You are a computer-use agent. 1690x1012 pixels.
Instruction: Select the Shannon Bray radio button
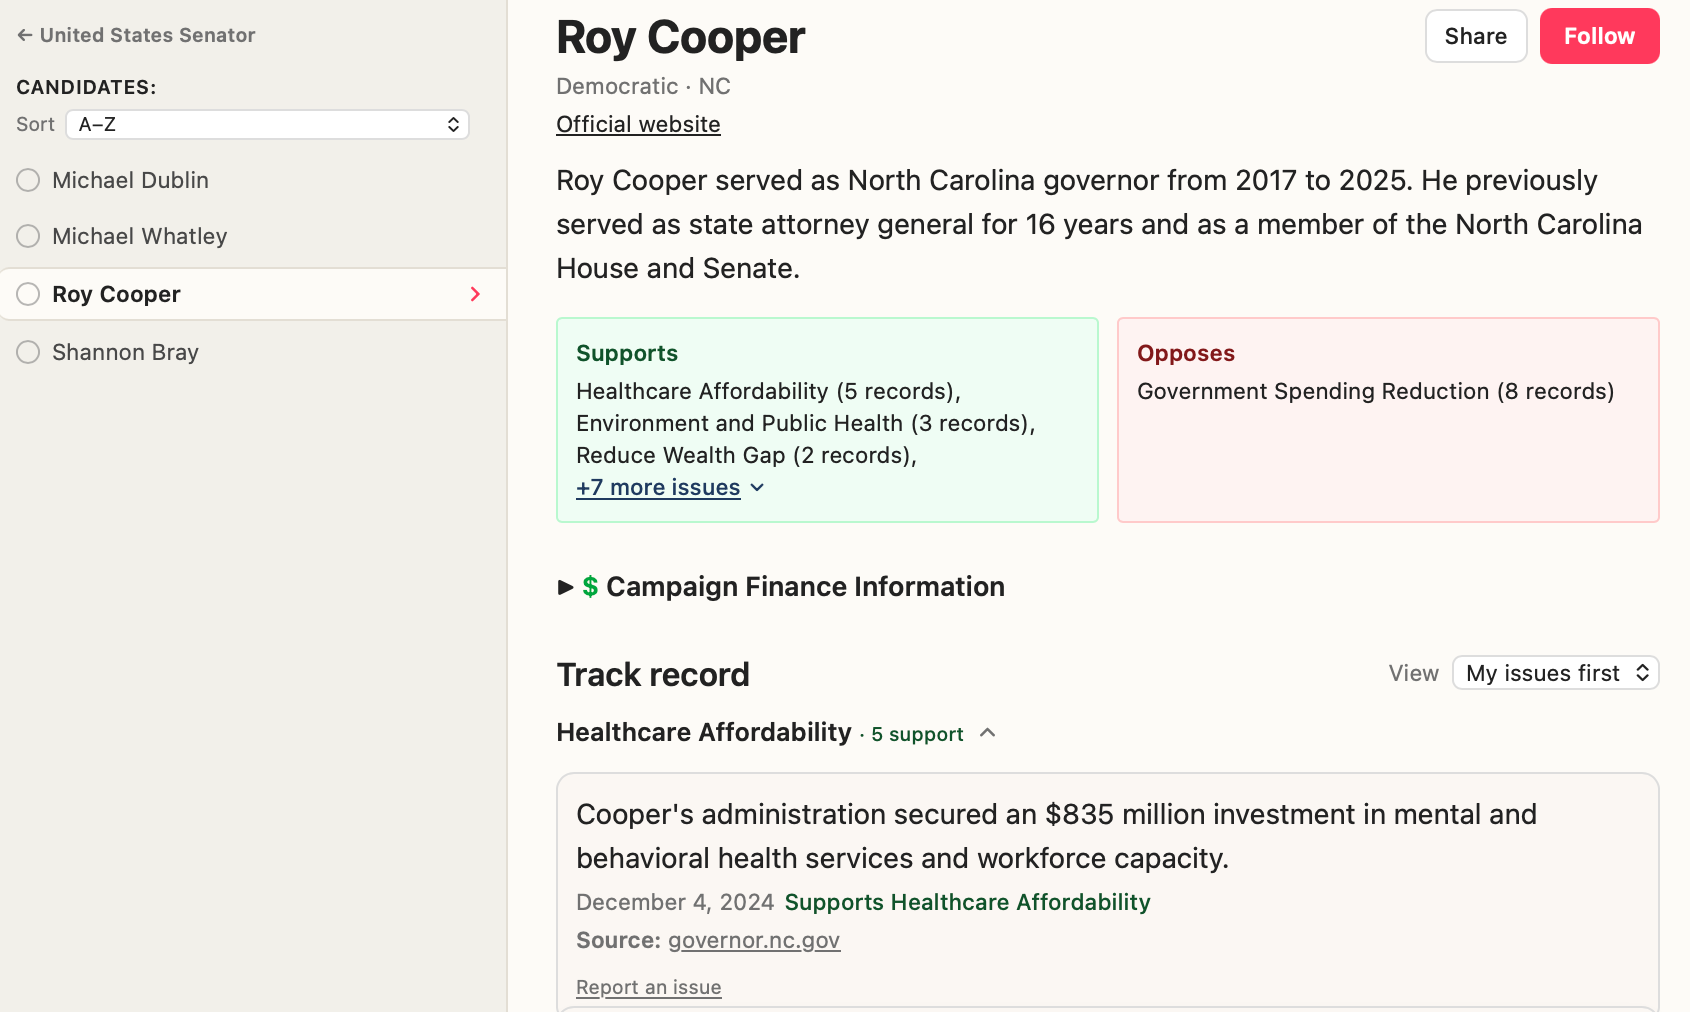28,352
